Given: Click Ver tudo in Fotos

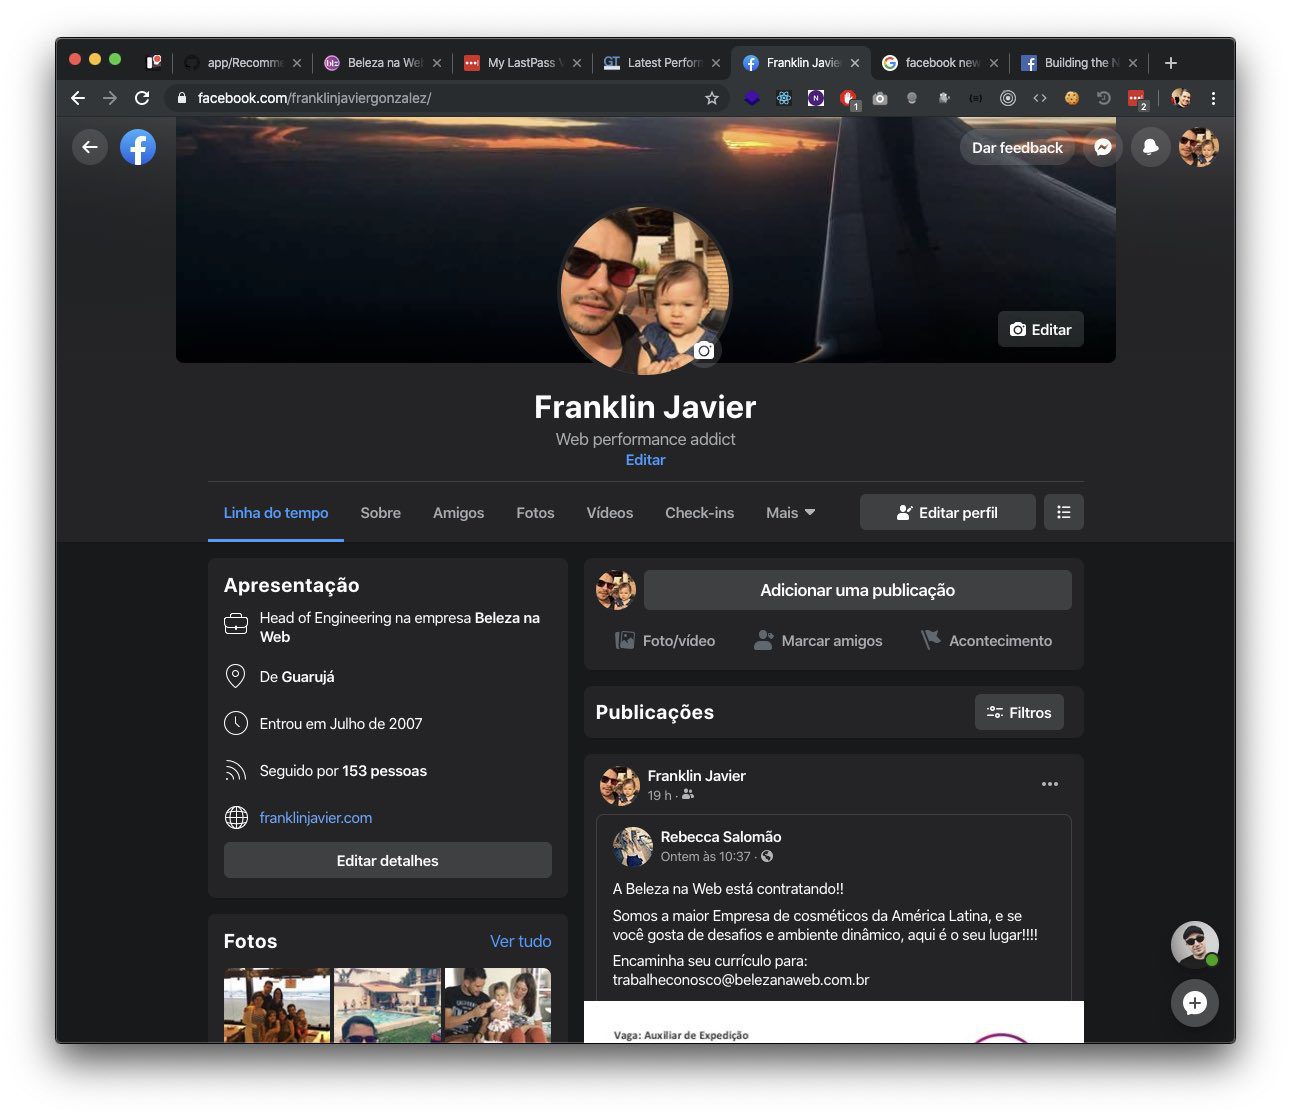Looking at the screenshot, I should pos(520,941).
